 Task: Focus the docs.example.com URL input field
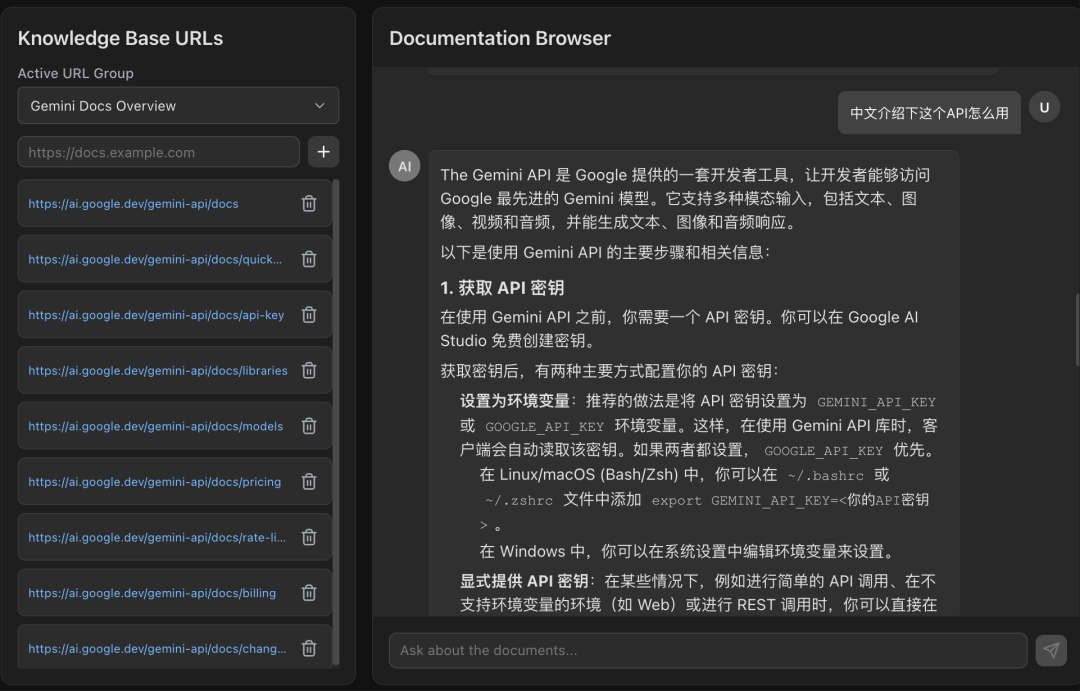point(158,152)
